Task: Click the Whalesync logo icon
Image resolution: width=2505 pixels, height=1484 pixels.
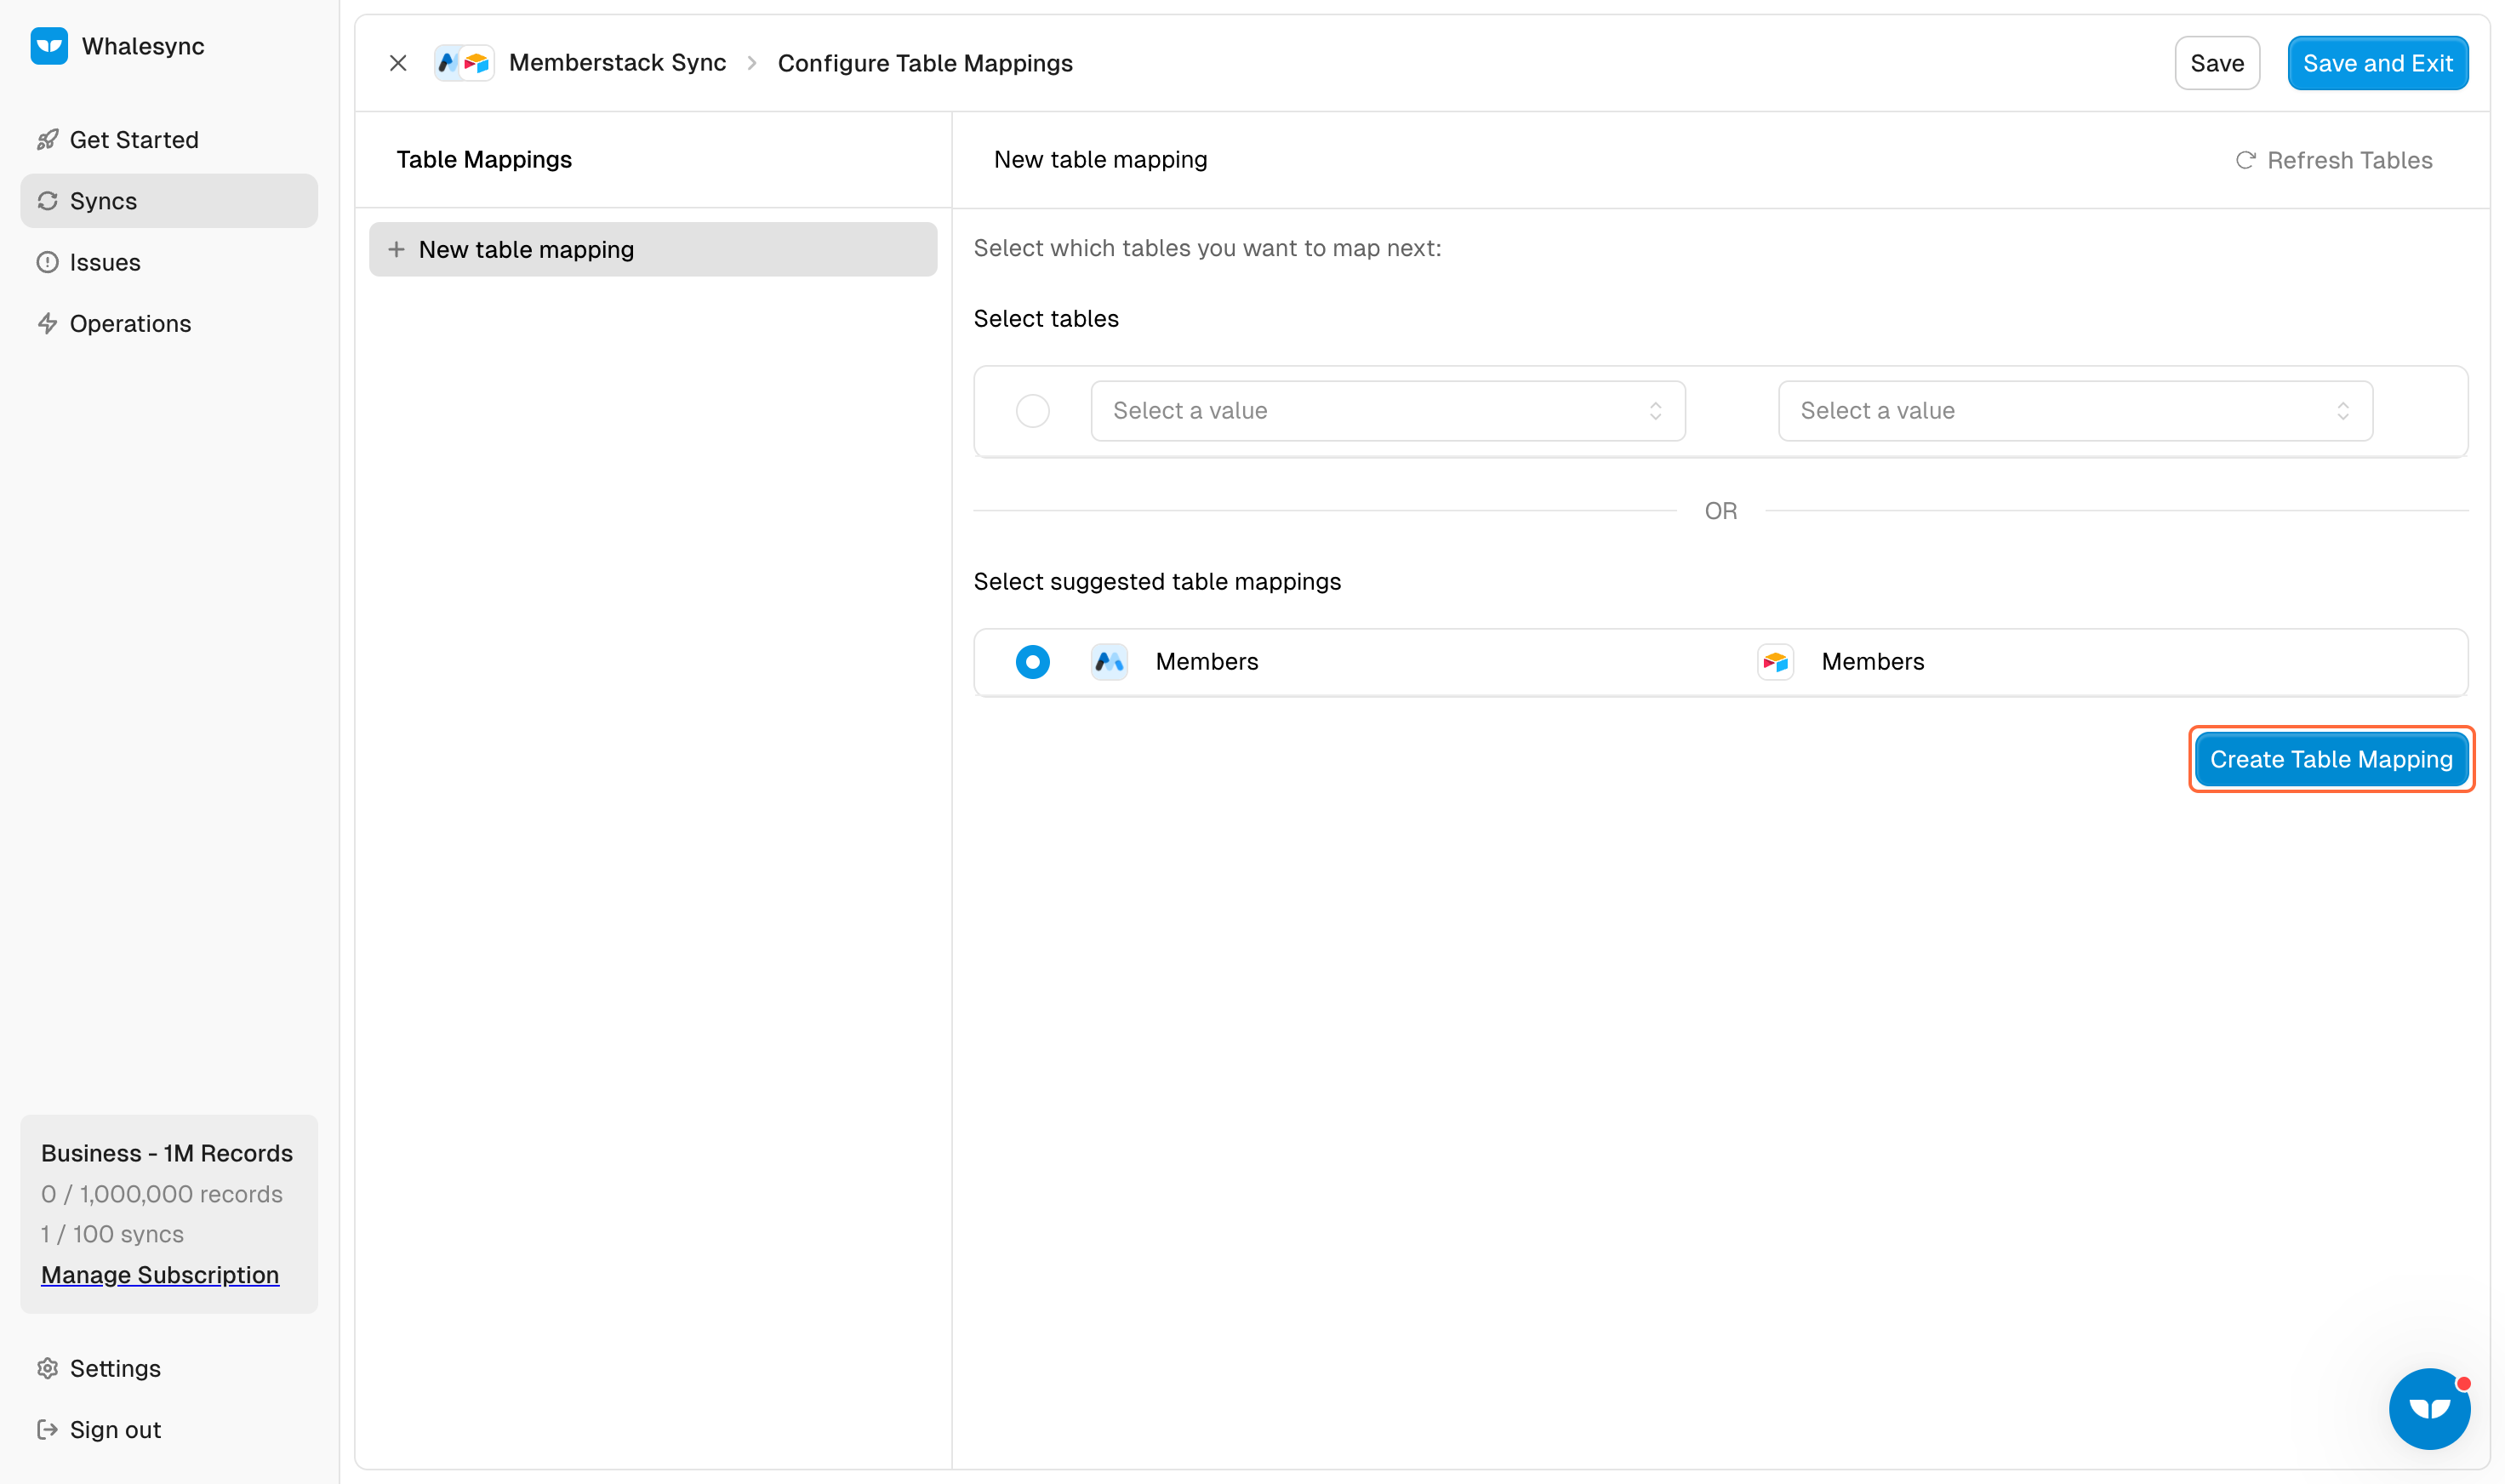Action: pos(49,46)
